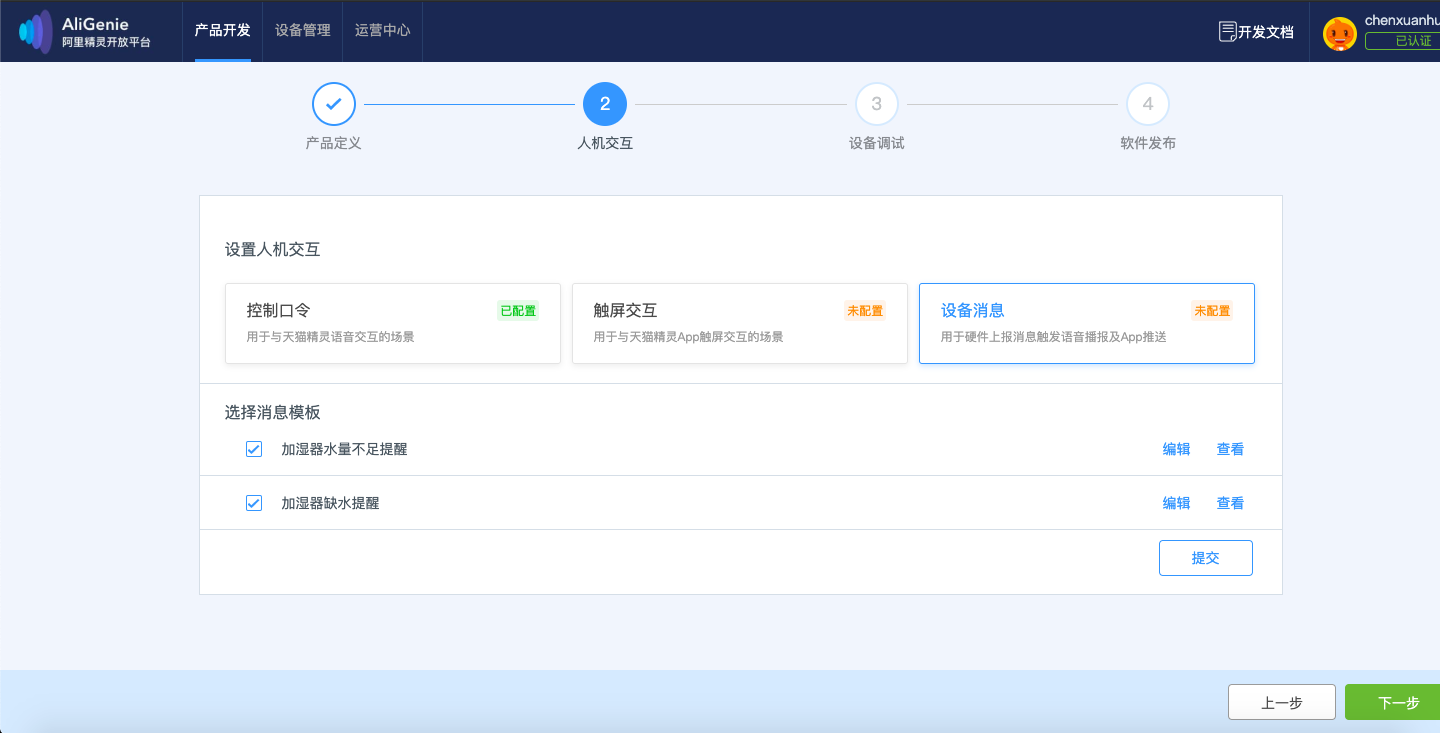
Task: Select the 触屏交互 card
Action: click(740, 323)
